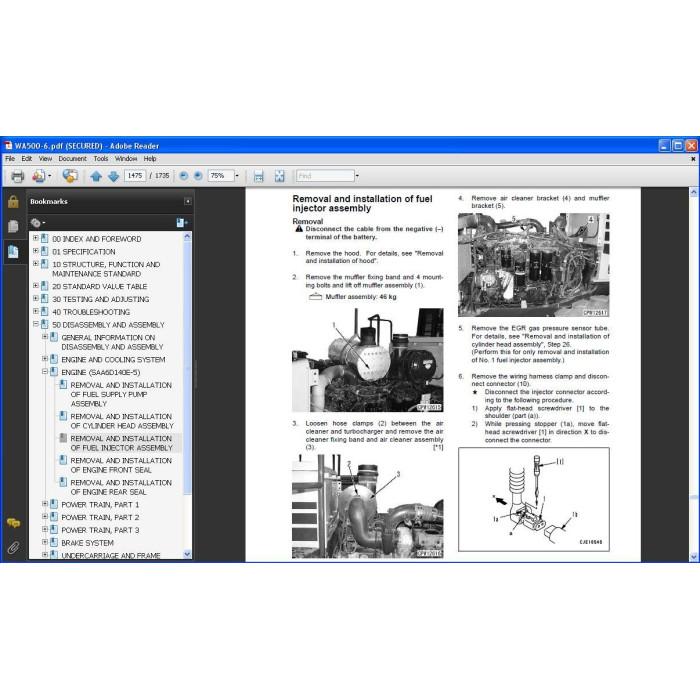The image size is (700, 700).
Task: Click the Print toolbar icon
Action: (x=17, y=176)
